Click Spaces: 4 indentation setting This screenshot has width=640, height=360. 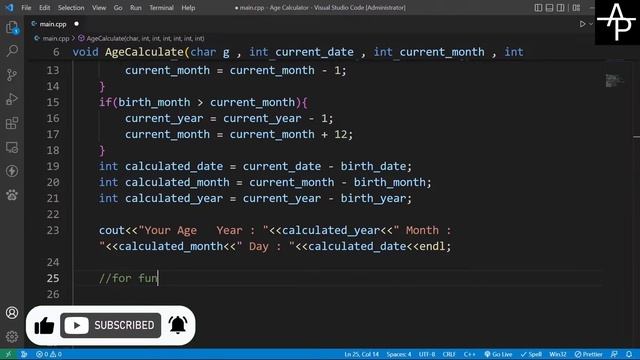tap(399, 354)
